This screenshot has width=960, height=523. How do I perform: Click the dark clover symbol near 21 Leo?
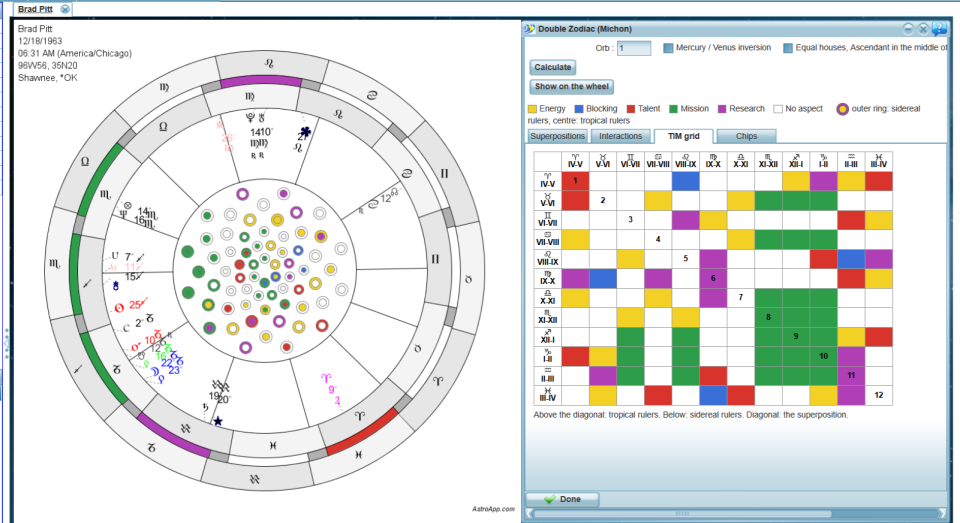pos(305,132)
